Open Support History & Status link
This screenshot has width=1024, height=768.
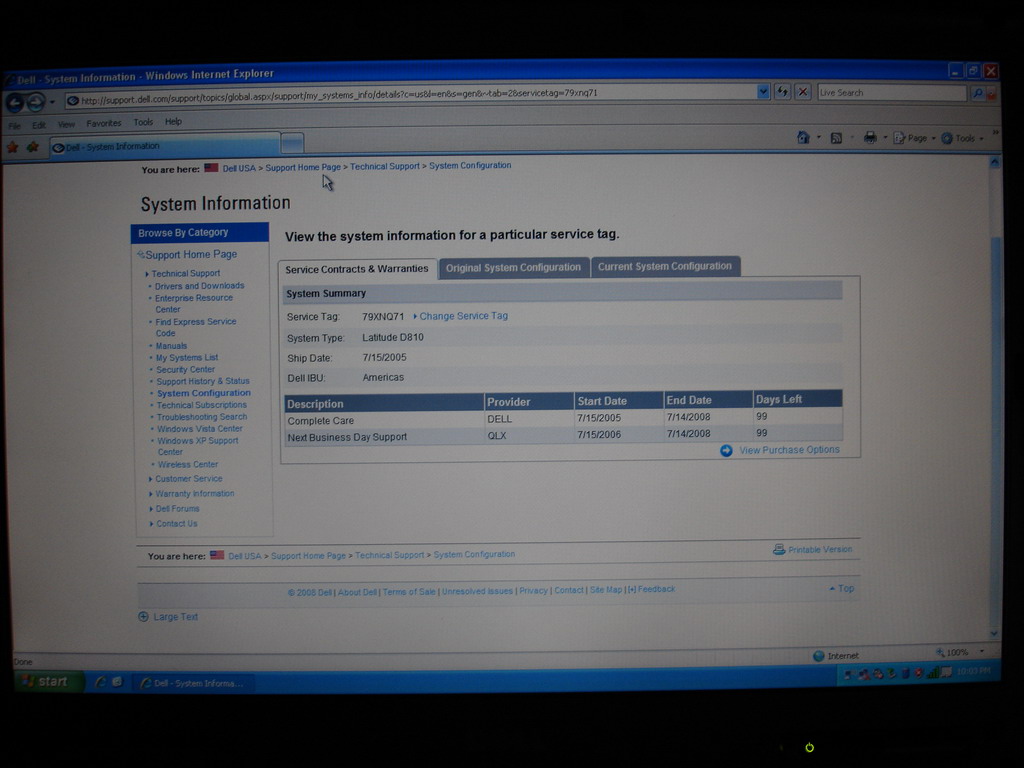202,381
